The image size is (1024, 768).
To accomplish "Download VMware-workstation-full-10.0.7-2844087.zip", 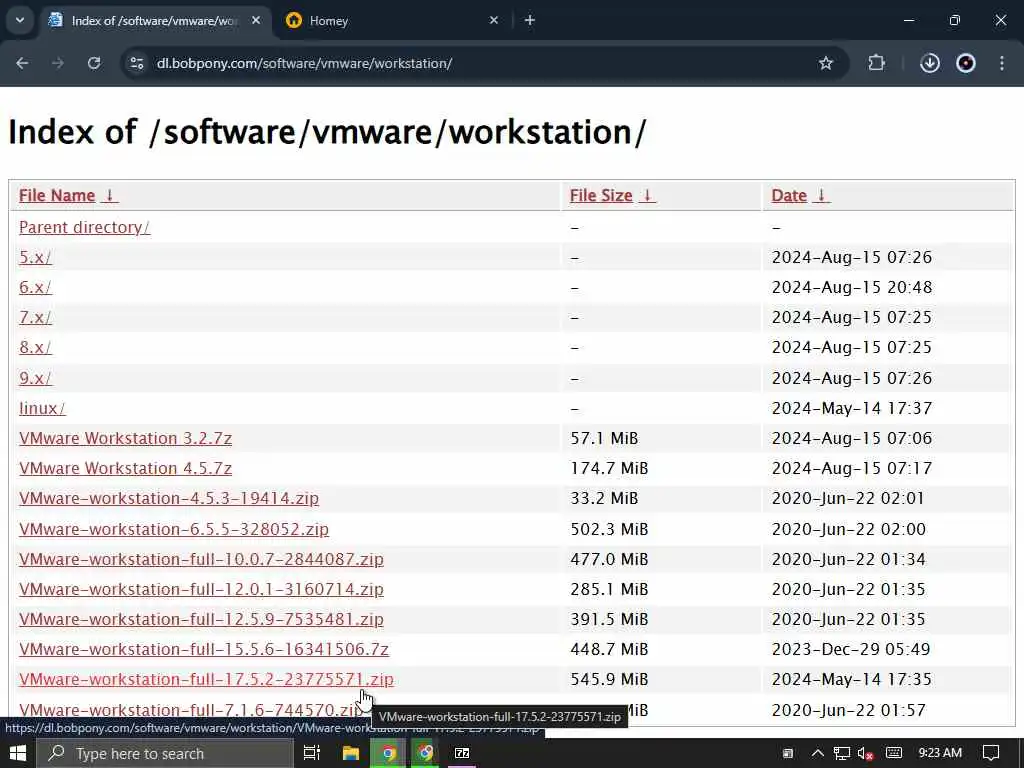I will coord(201,559).
